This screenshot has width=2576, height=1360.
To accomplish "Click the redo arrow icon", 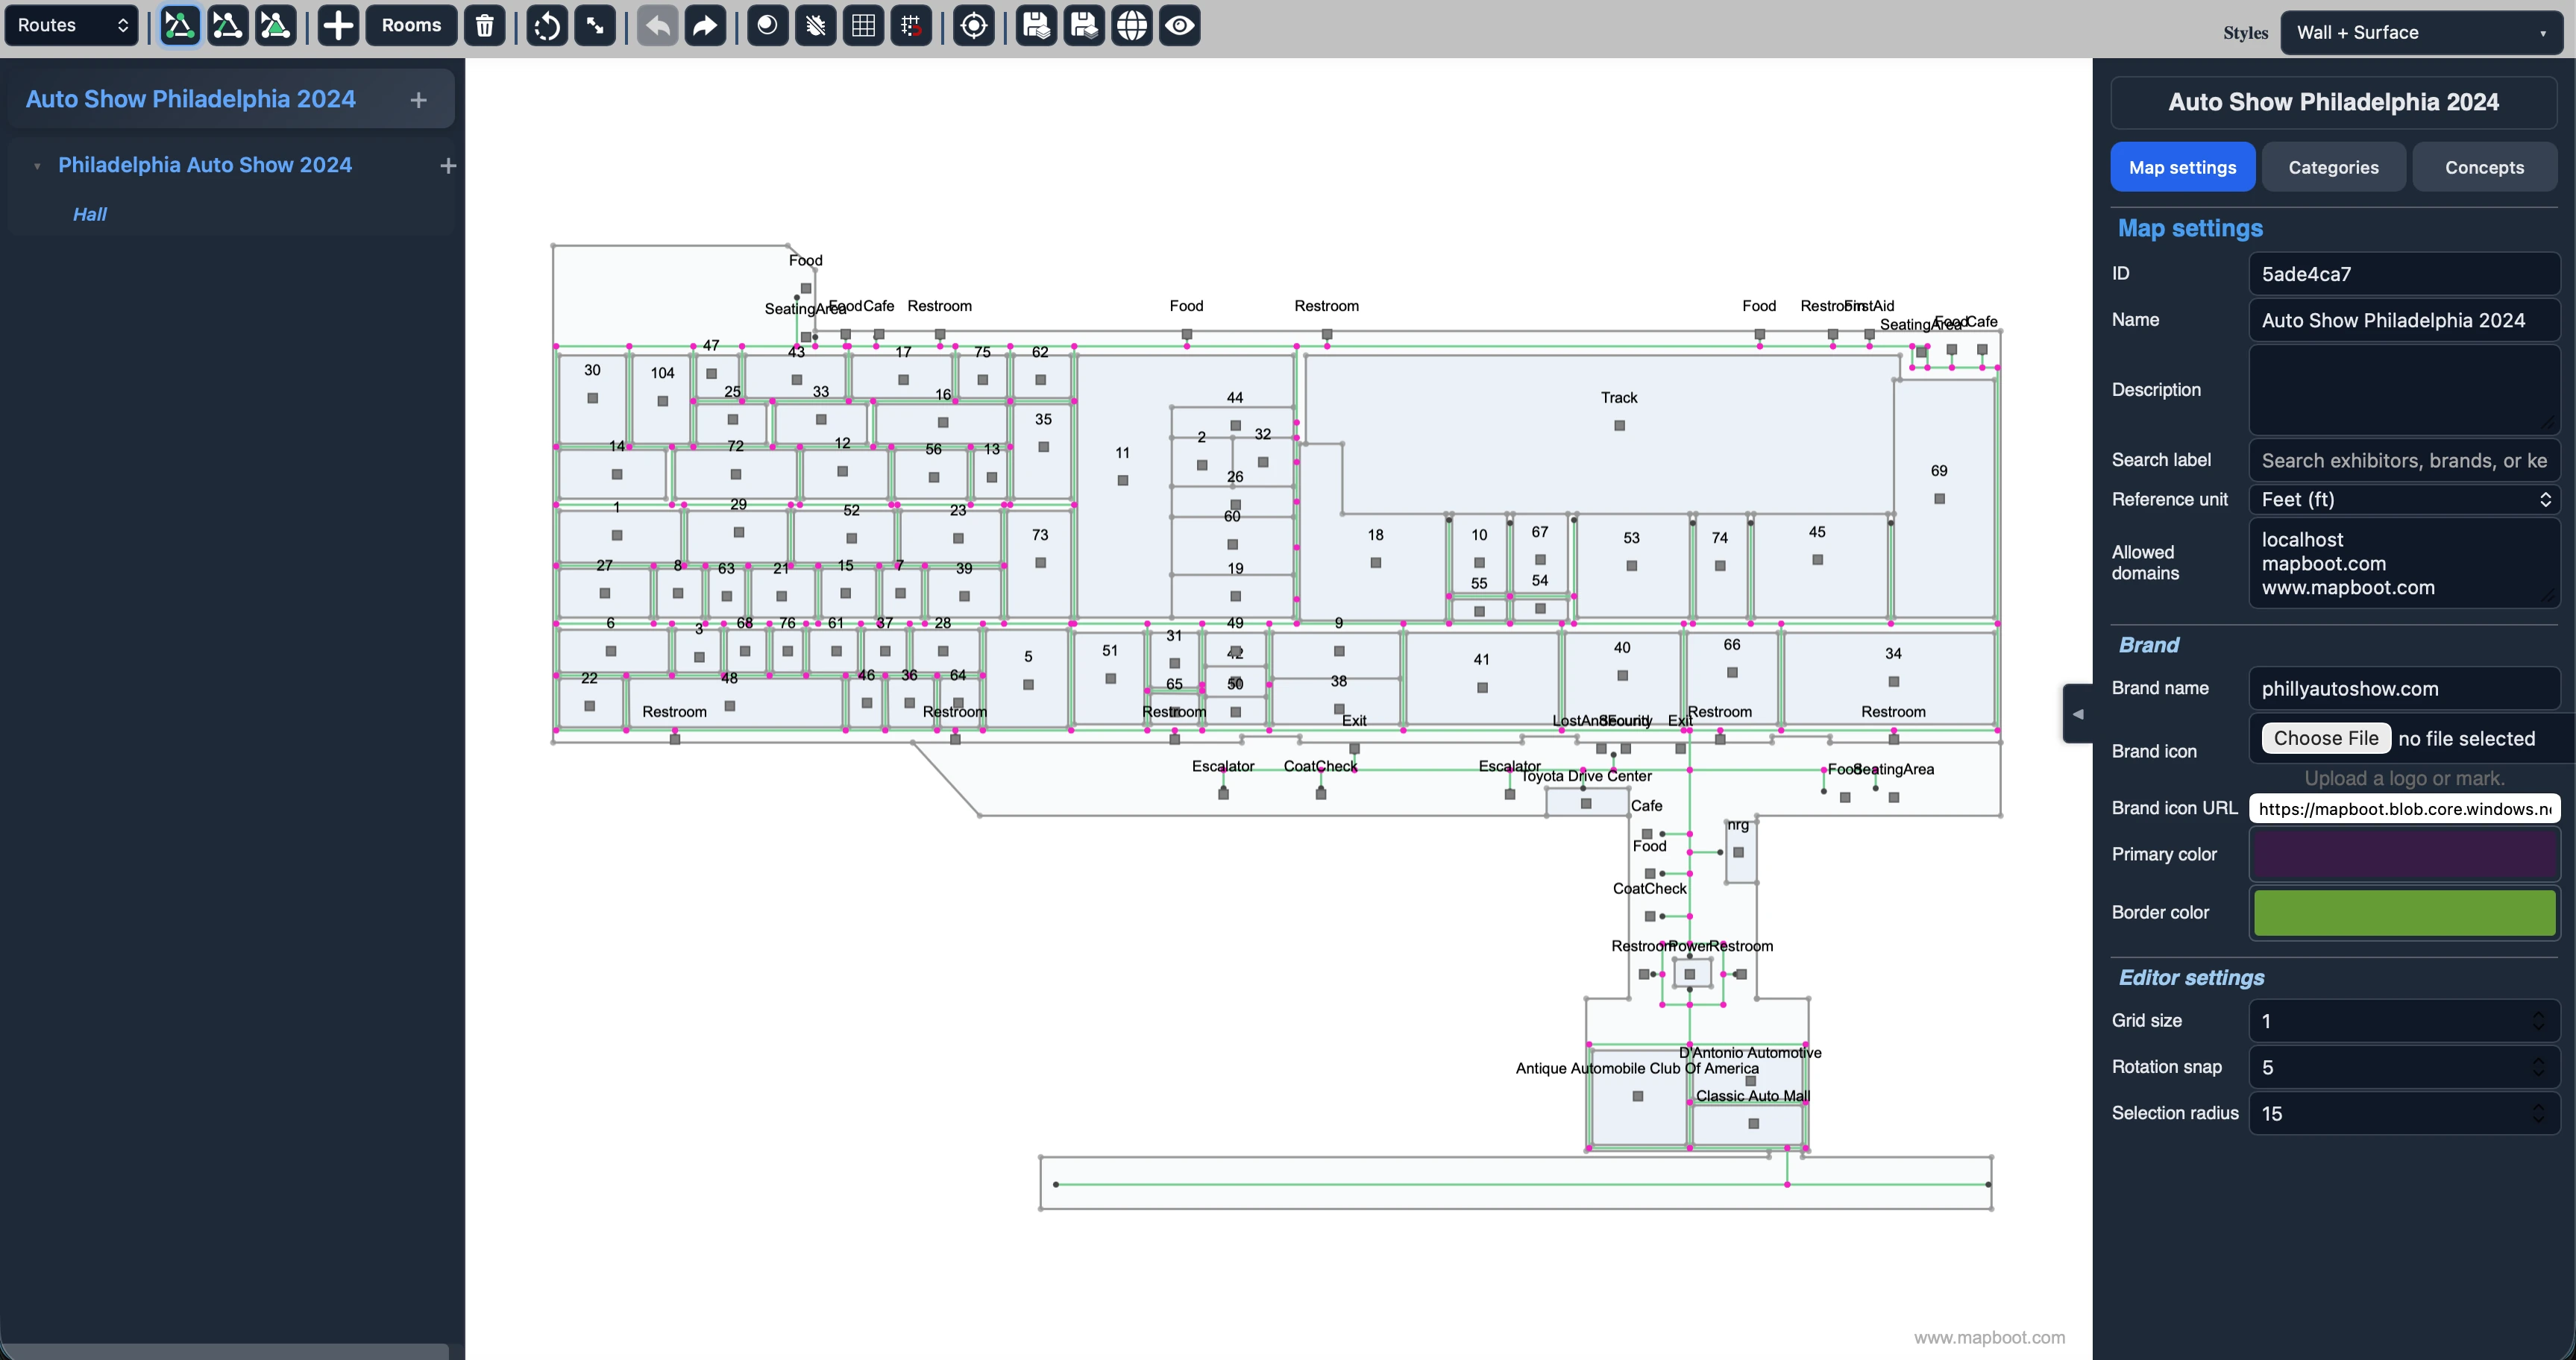I will coord(705,25).
